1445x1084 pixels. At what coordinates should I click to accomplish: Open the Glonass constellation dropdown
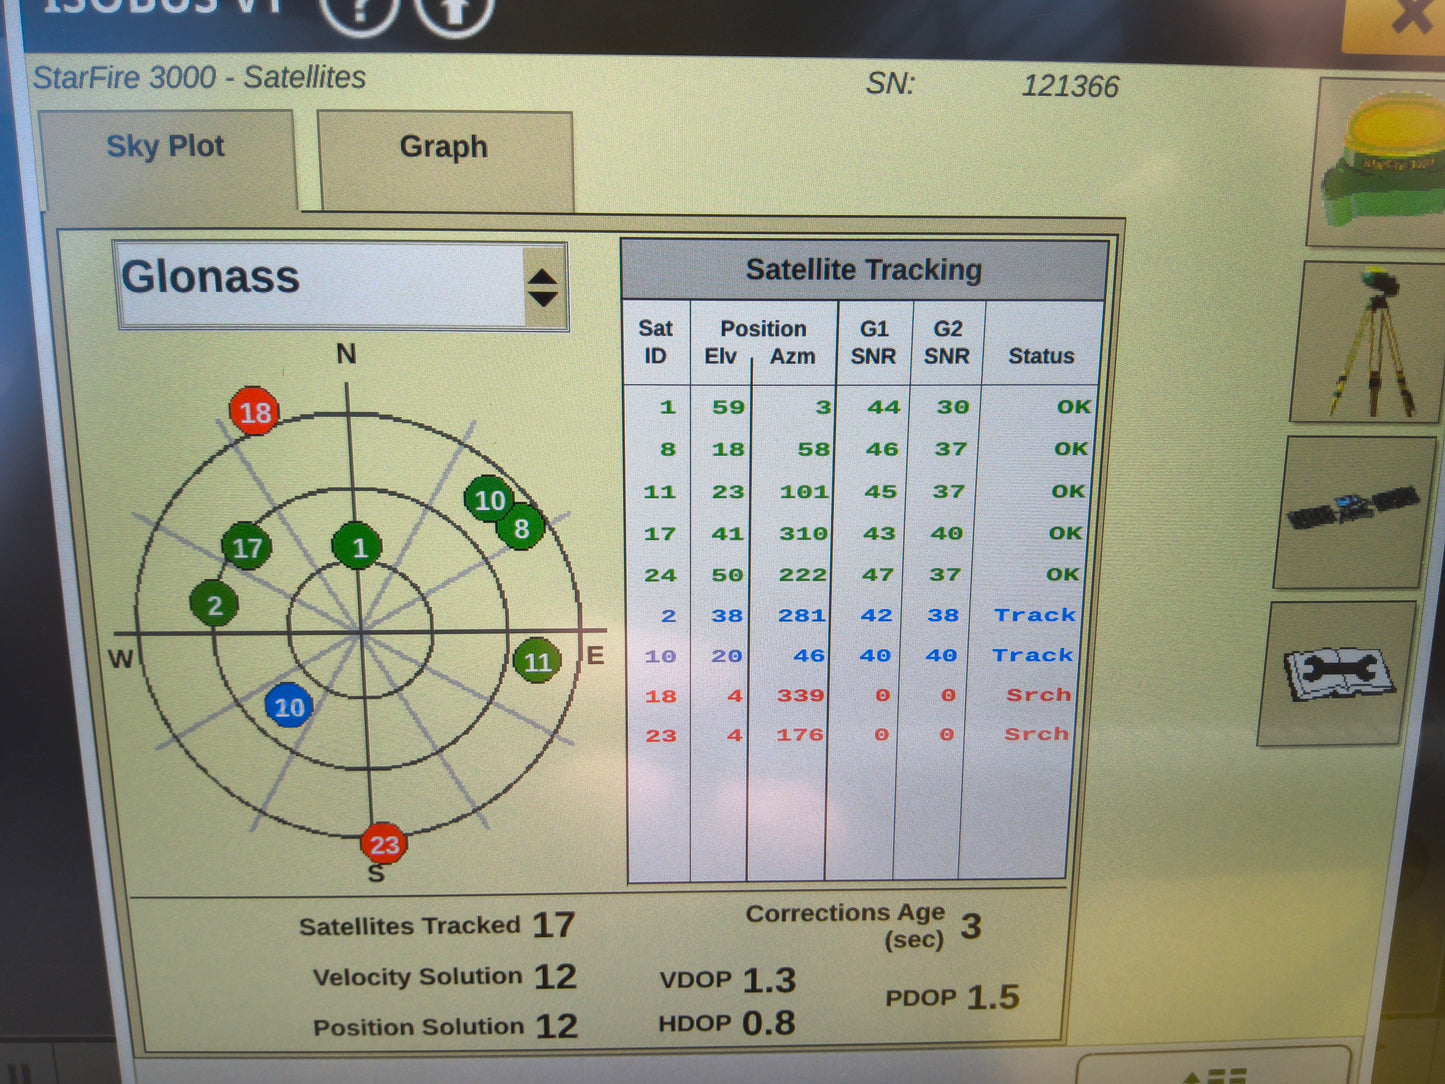(x=342, y=286)
